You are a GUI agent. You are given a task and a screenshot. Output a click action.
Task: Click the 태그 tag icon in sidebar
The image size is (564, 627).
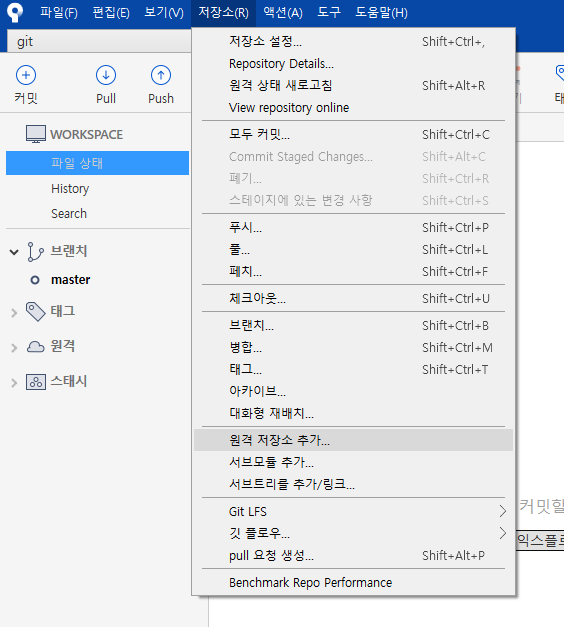click(x=36, y=312)
